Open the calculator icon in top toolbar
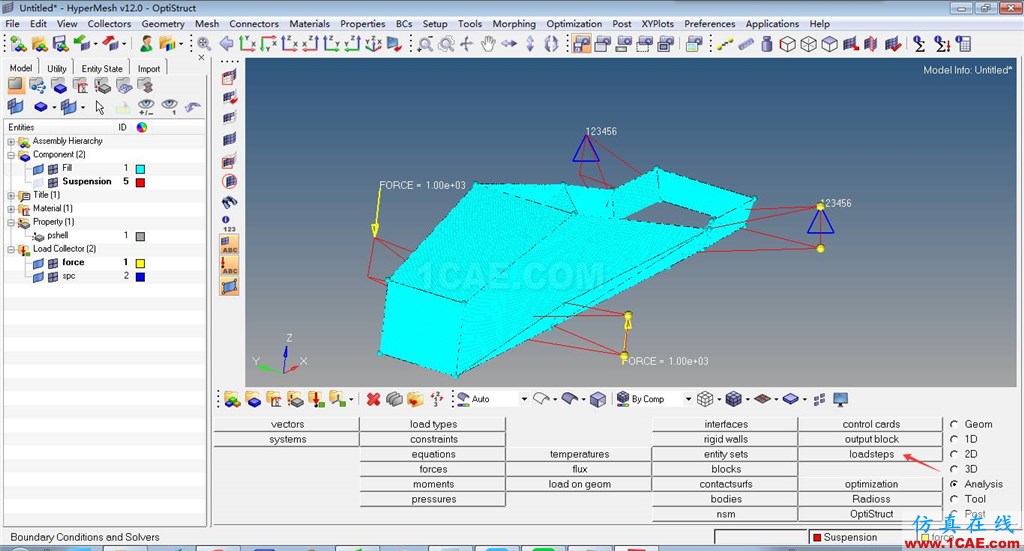This screenshot has height=551, width=1024. (x=963, y=44)
